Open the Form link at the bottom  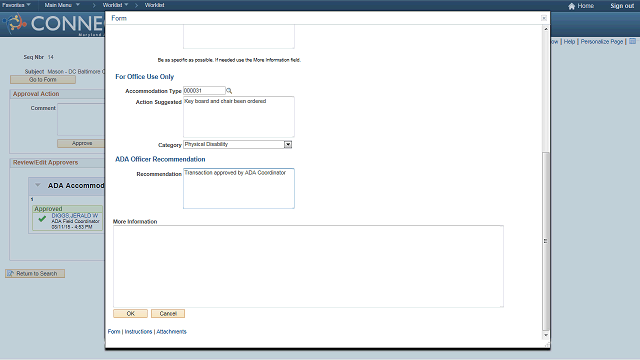tap(114, 331)
